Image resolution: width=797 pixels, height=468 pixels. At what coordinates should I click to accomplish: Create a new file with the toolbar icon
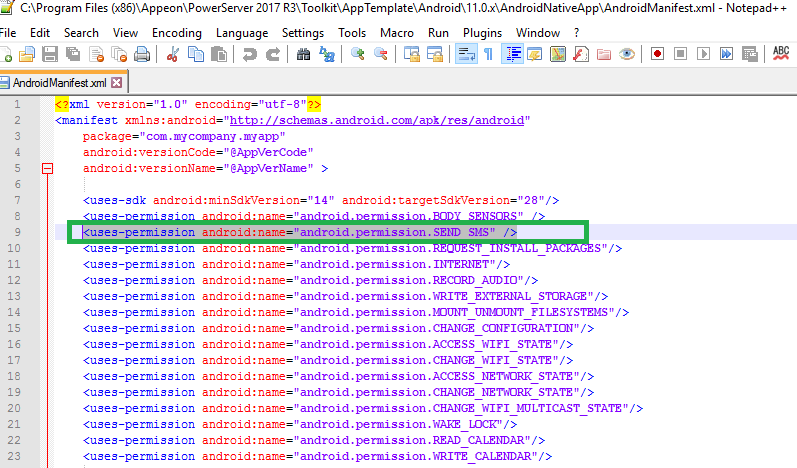(5, 54)
